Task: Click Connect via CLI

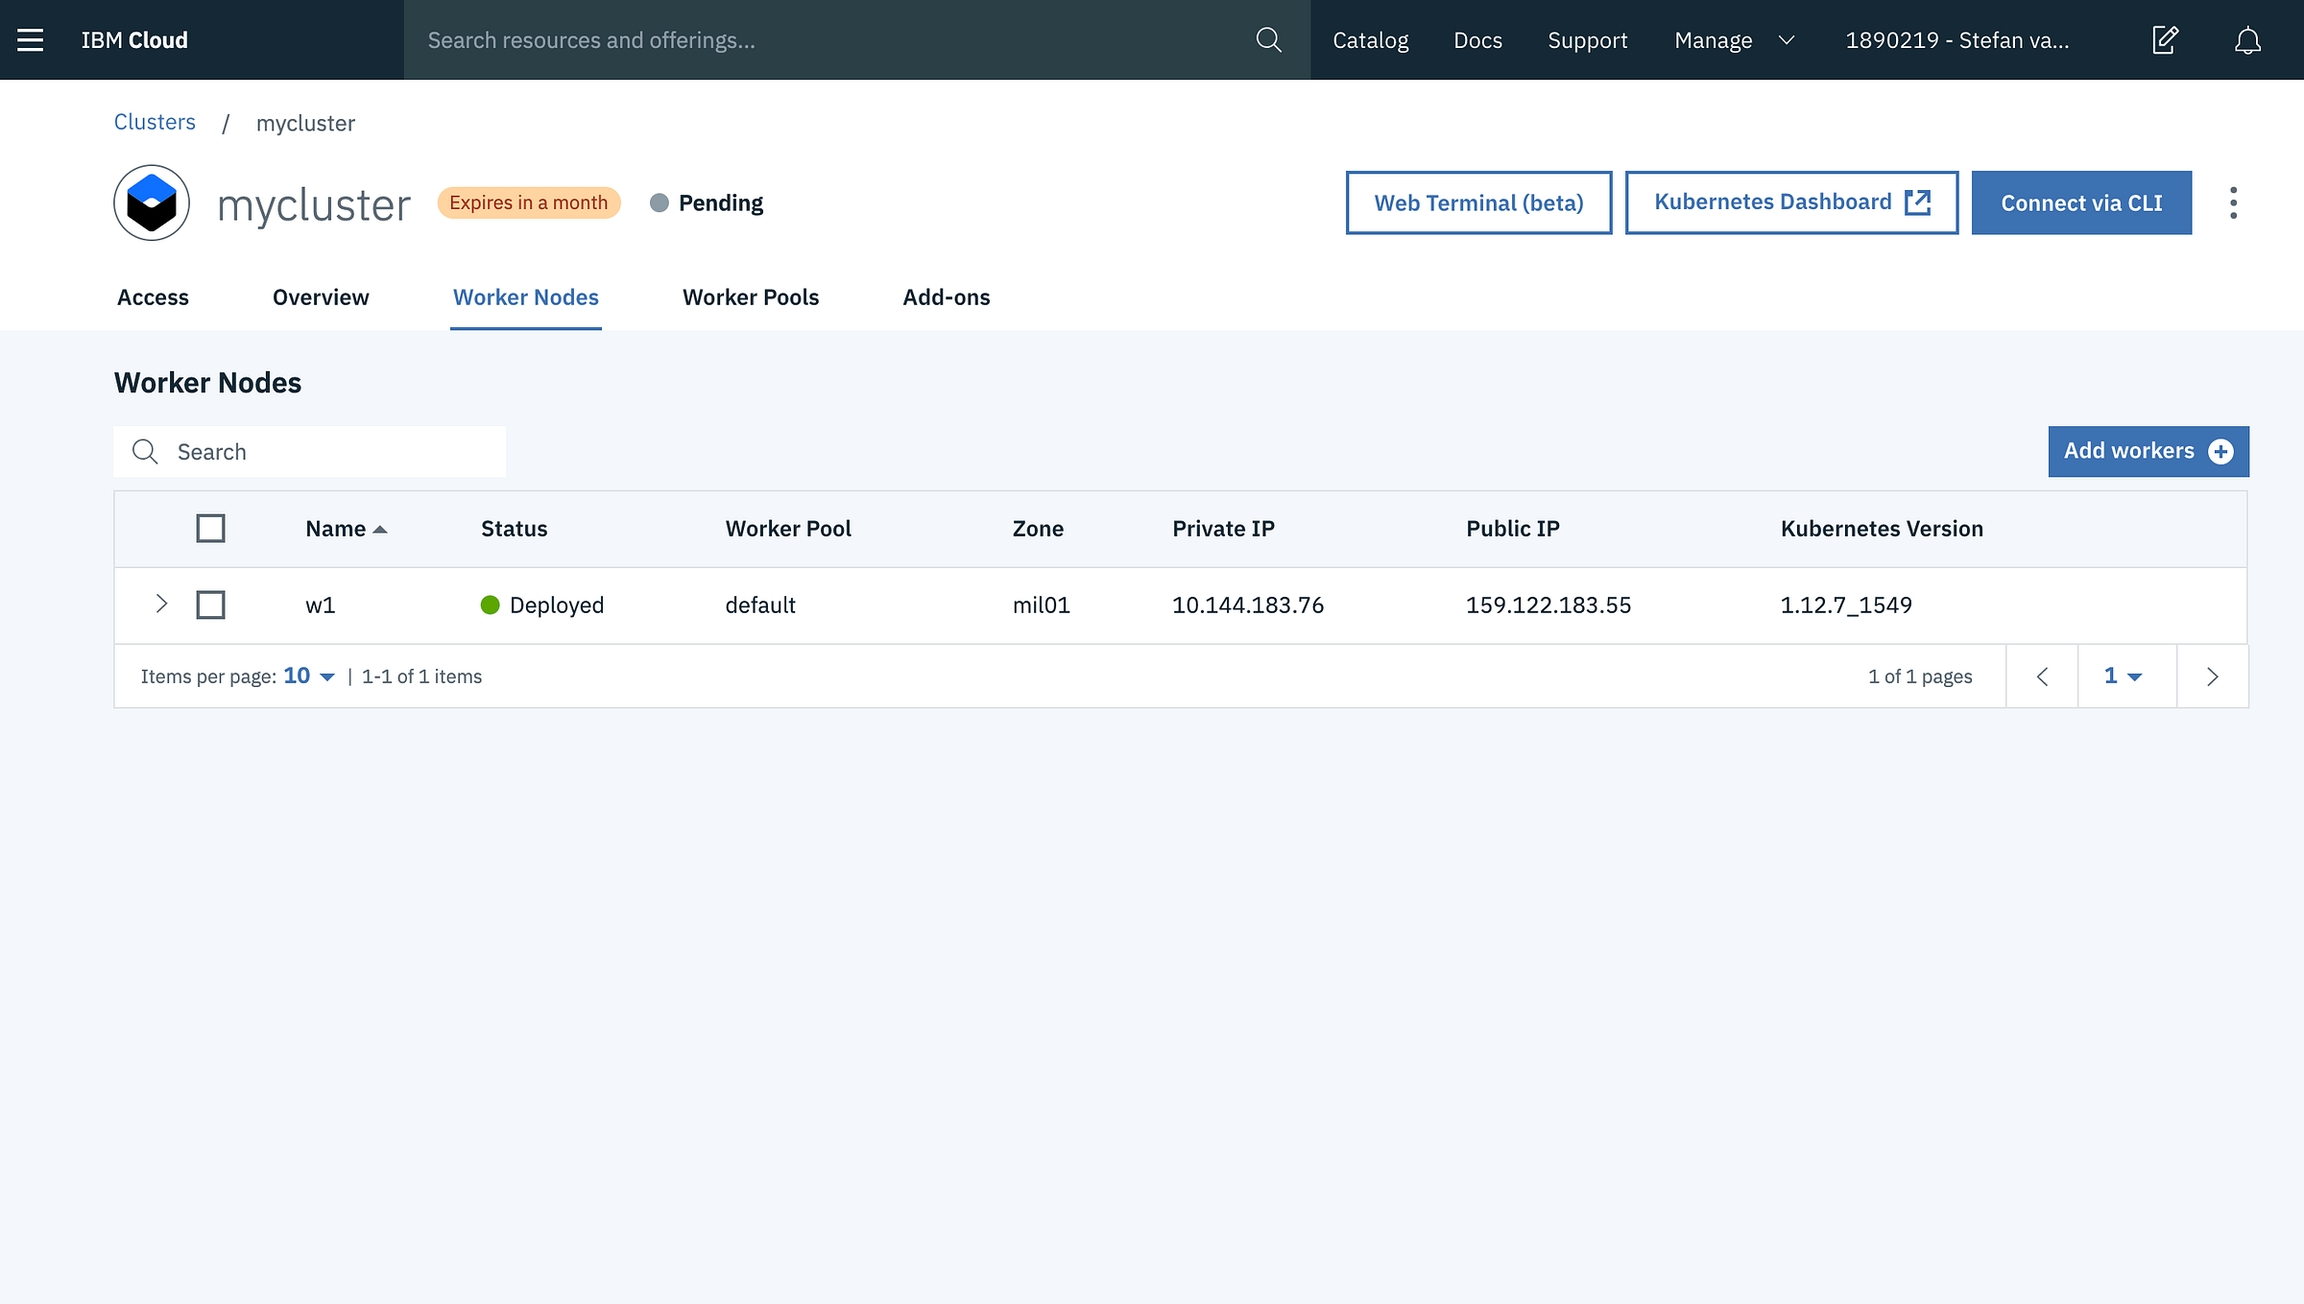Action: point(2082,203)
